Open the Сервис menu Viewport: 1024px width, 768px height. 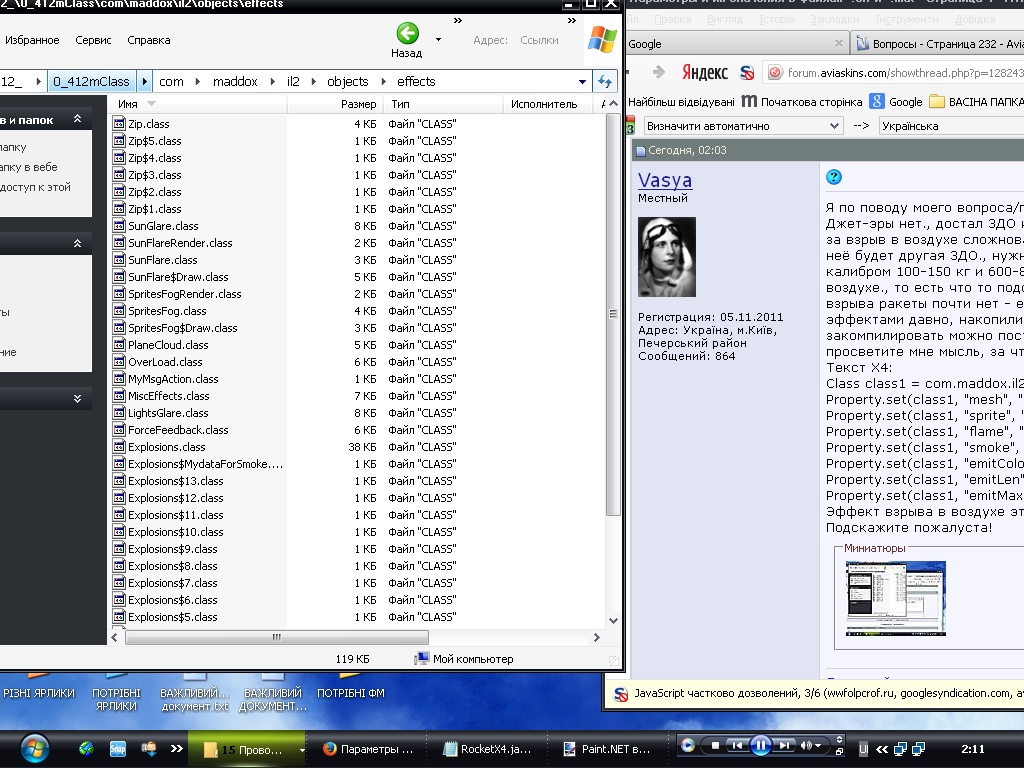click(94, 40)
